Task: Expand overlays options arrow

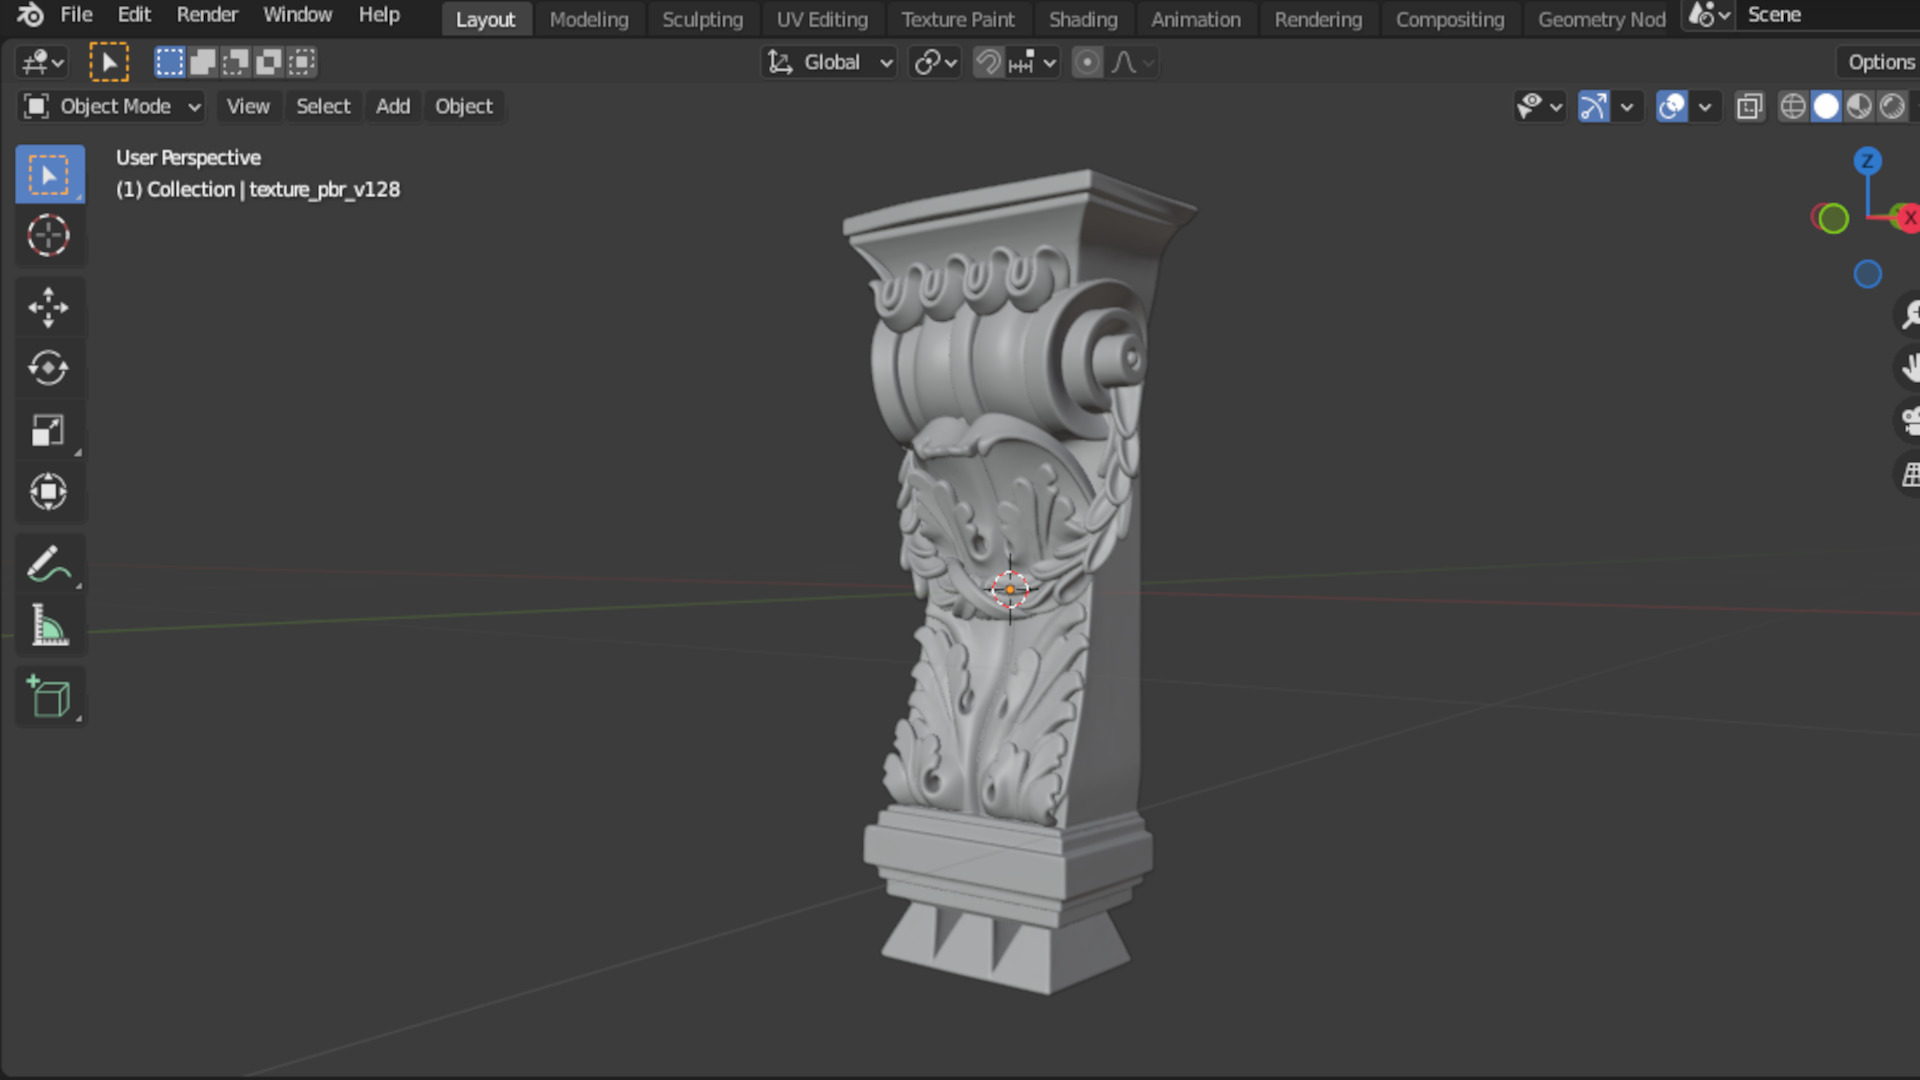Action: point(1705,106)
